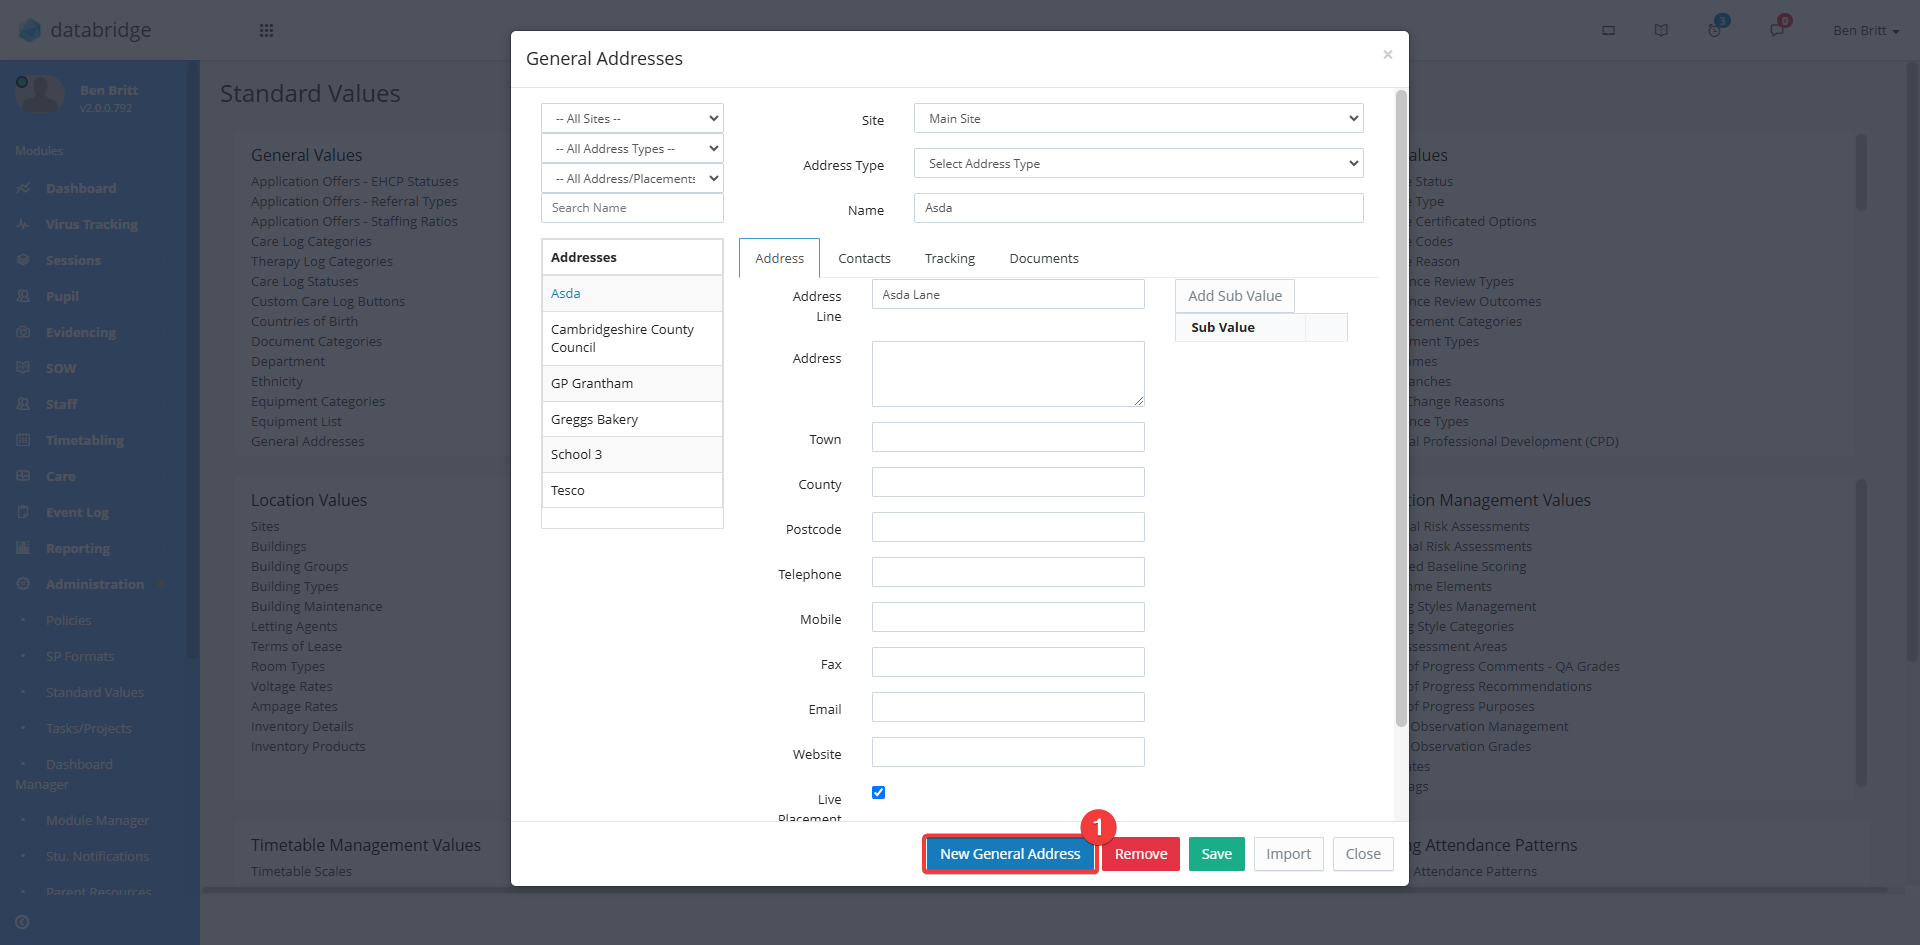This screenshot has height=945, width=1920.
Task: Switch to the Address tab
Action: (x=779, y=258)
